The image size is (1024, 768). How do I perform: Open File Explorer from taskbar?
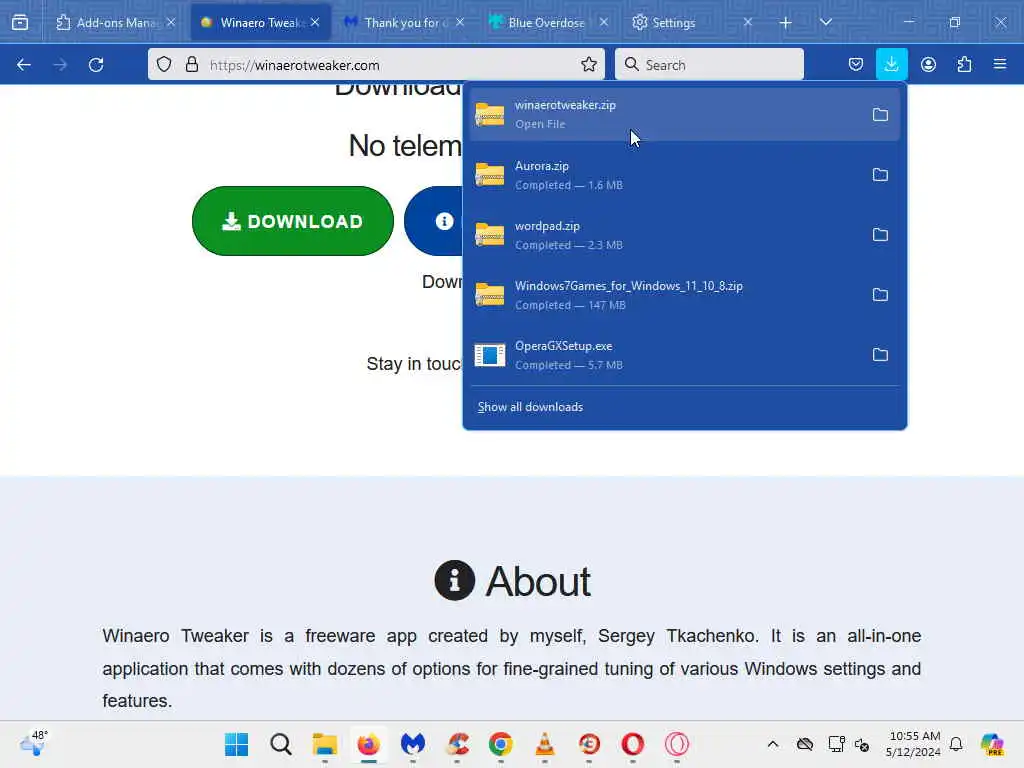(x=325, y=744)
